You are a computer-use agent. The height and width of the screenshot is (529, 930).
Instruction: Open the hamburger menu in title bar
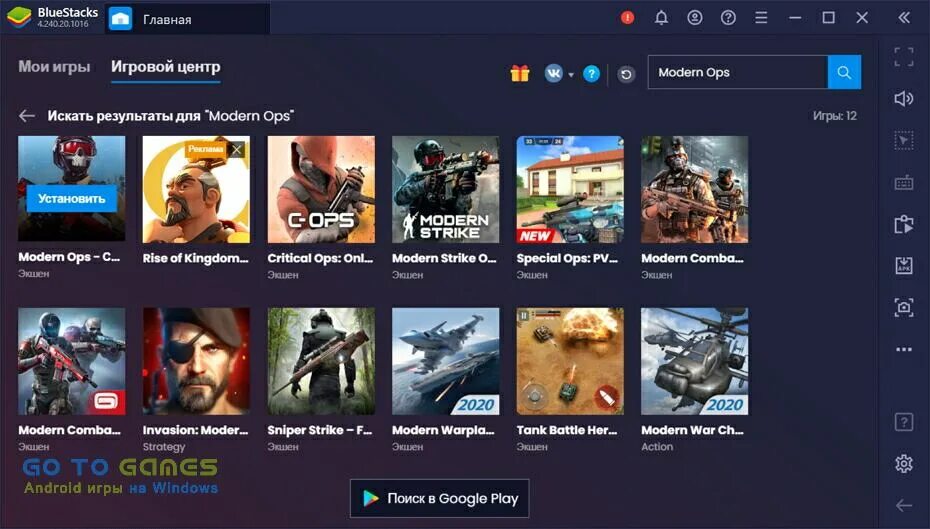point(761,18)
